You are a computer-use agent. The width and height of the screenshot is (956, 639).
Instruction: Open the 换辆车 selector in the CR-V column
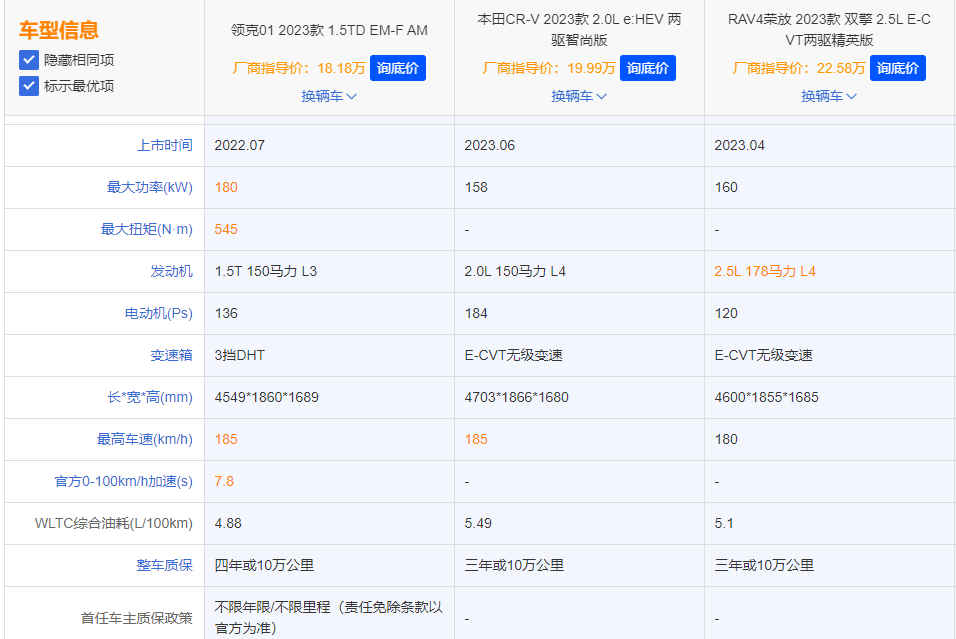pos(578,96)
